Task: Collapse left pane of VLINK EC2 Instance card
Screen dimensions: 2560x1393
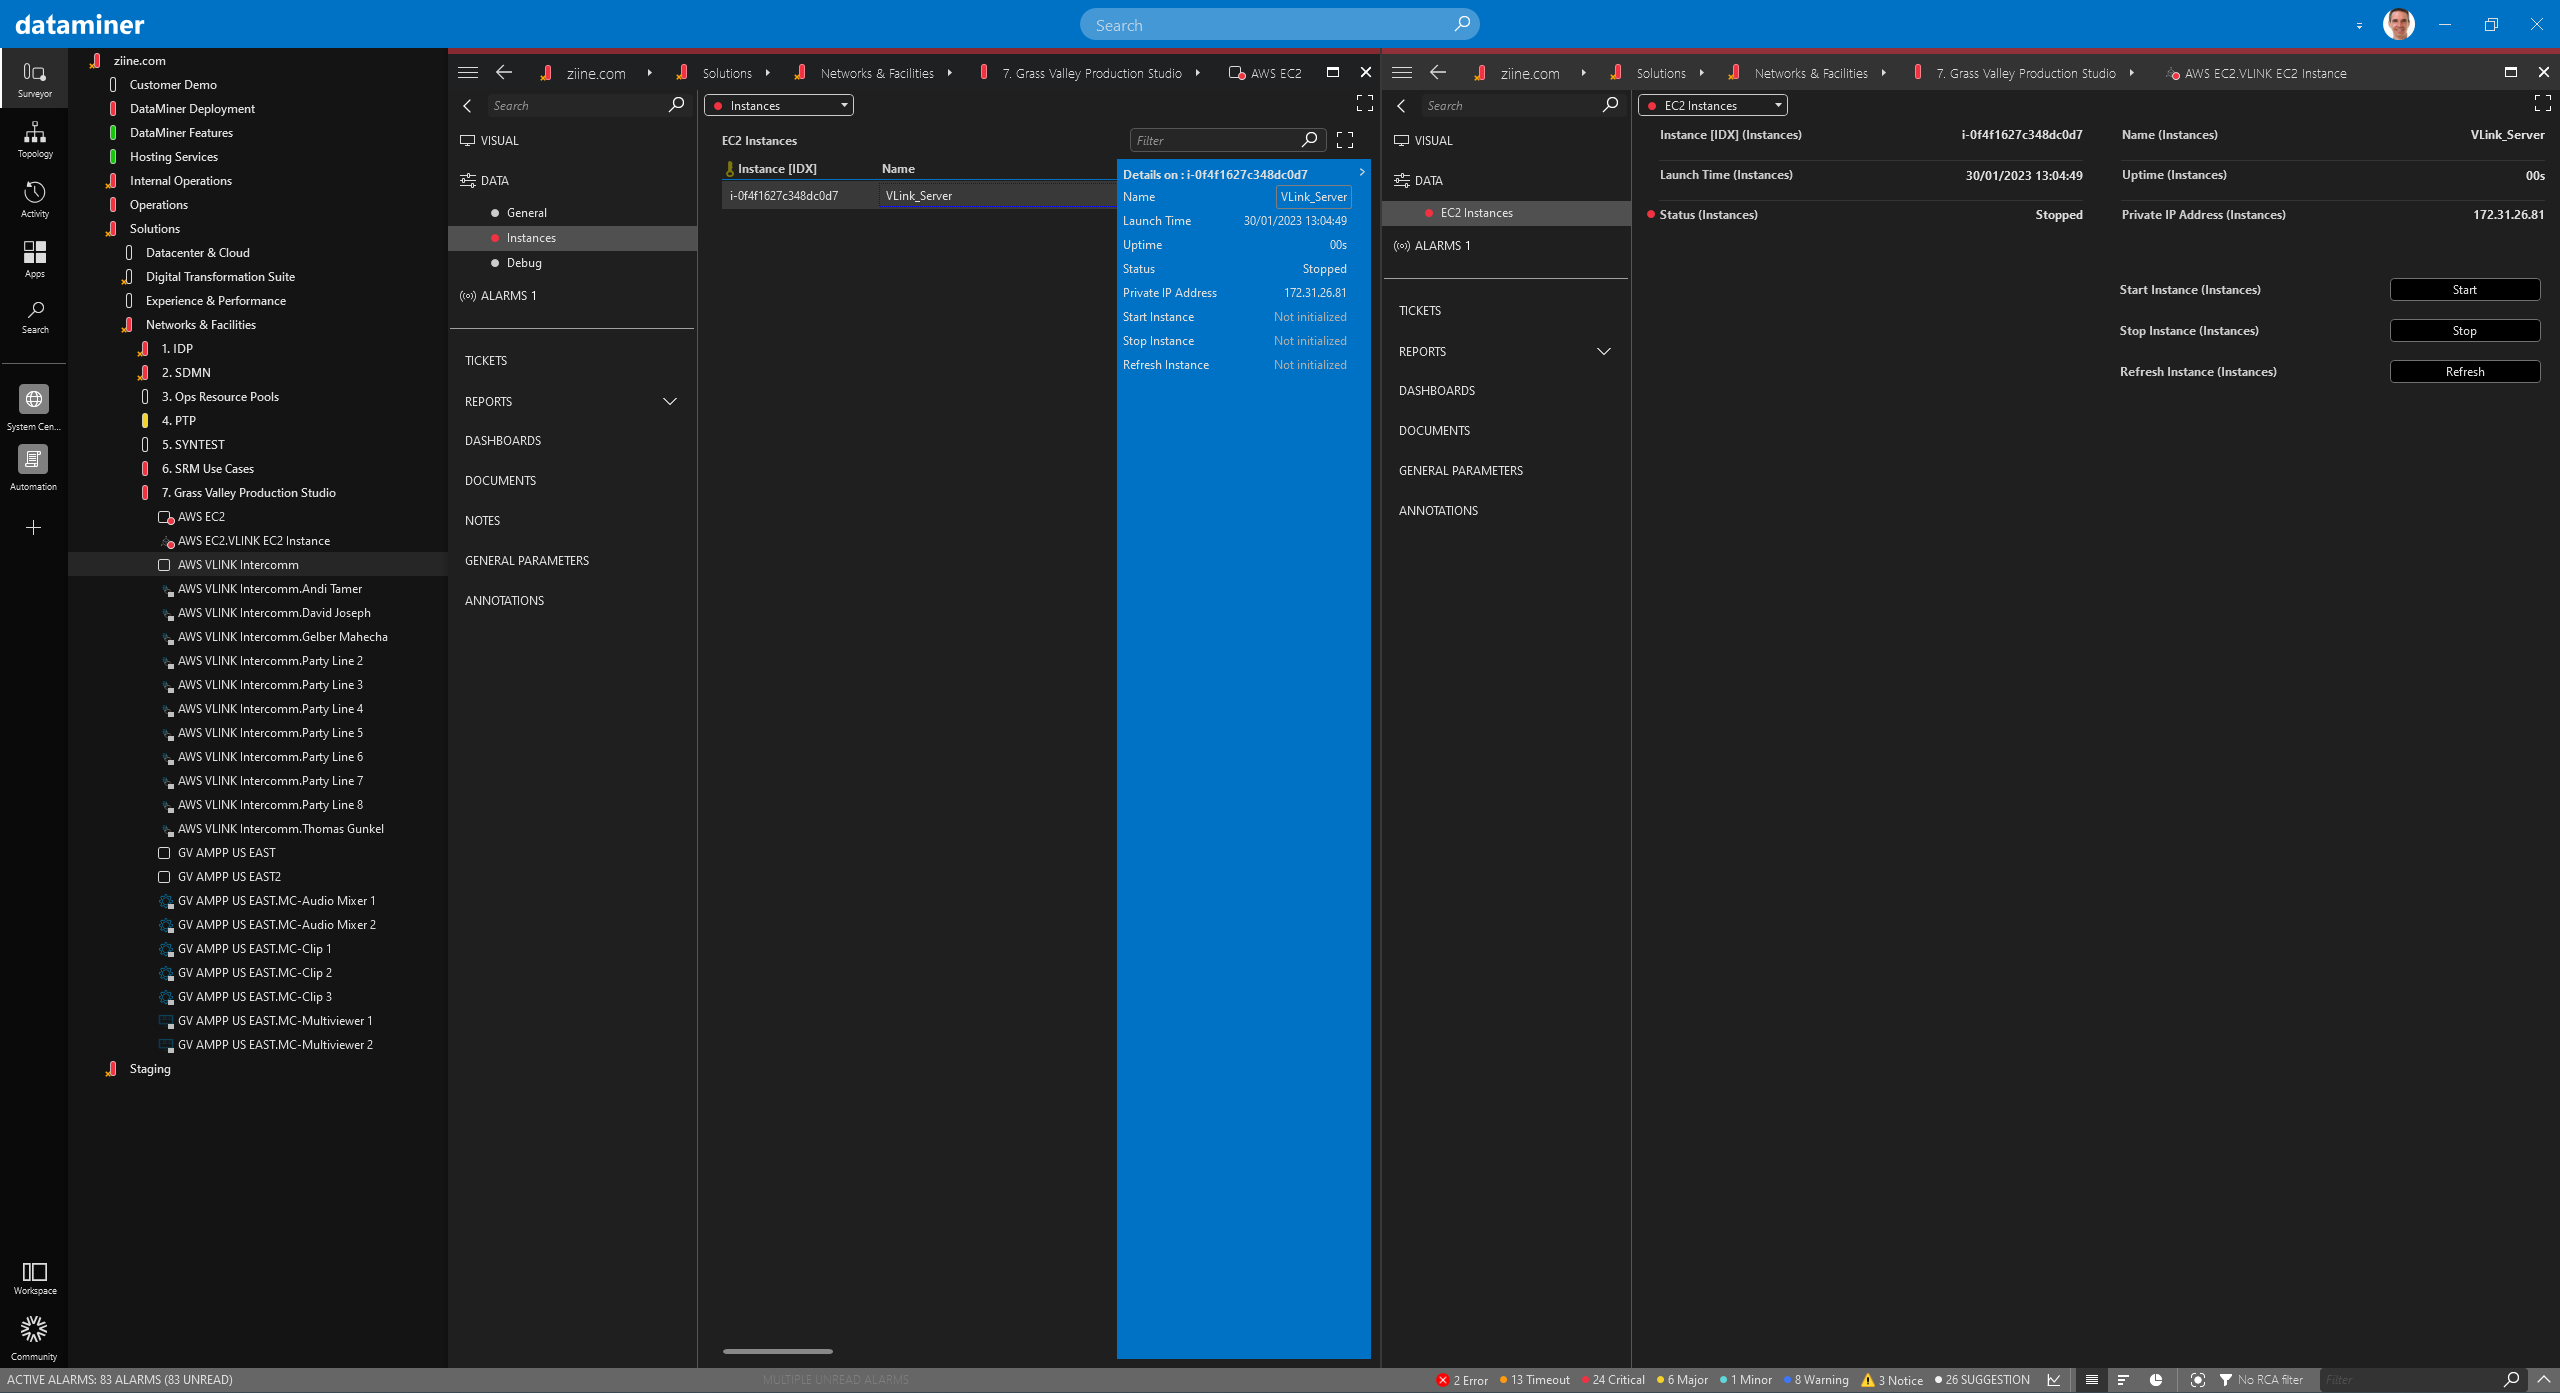Action: [x=1401, y=105]
